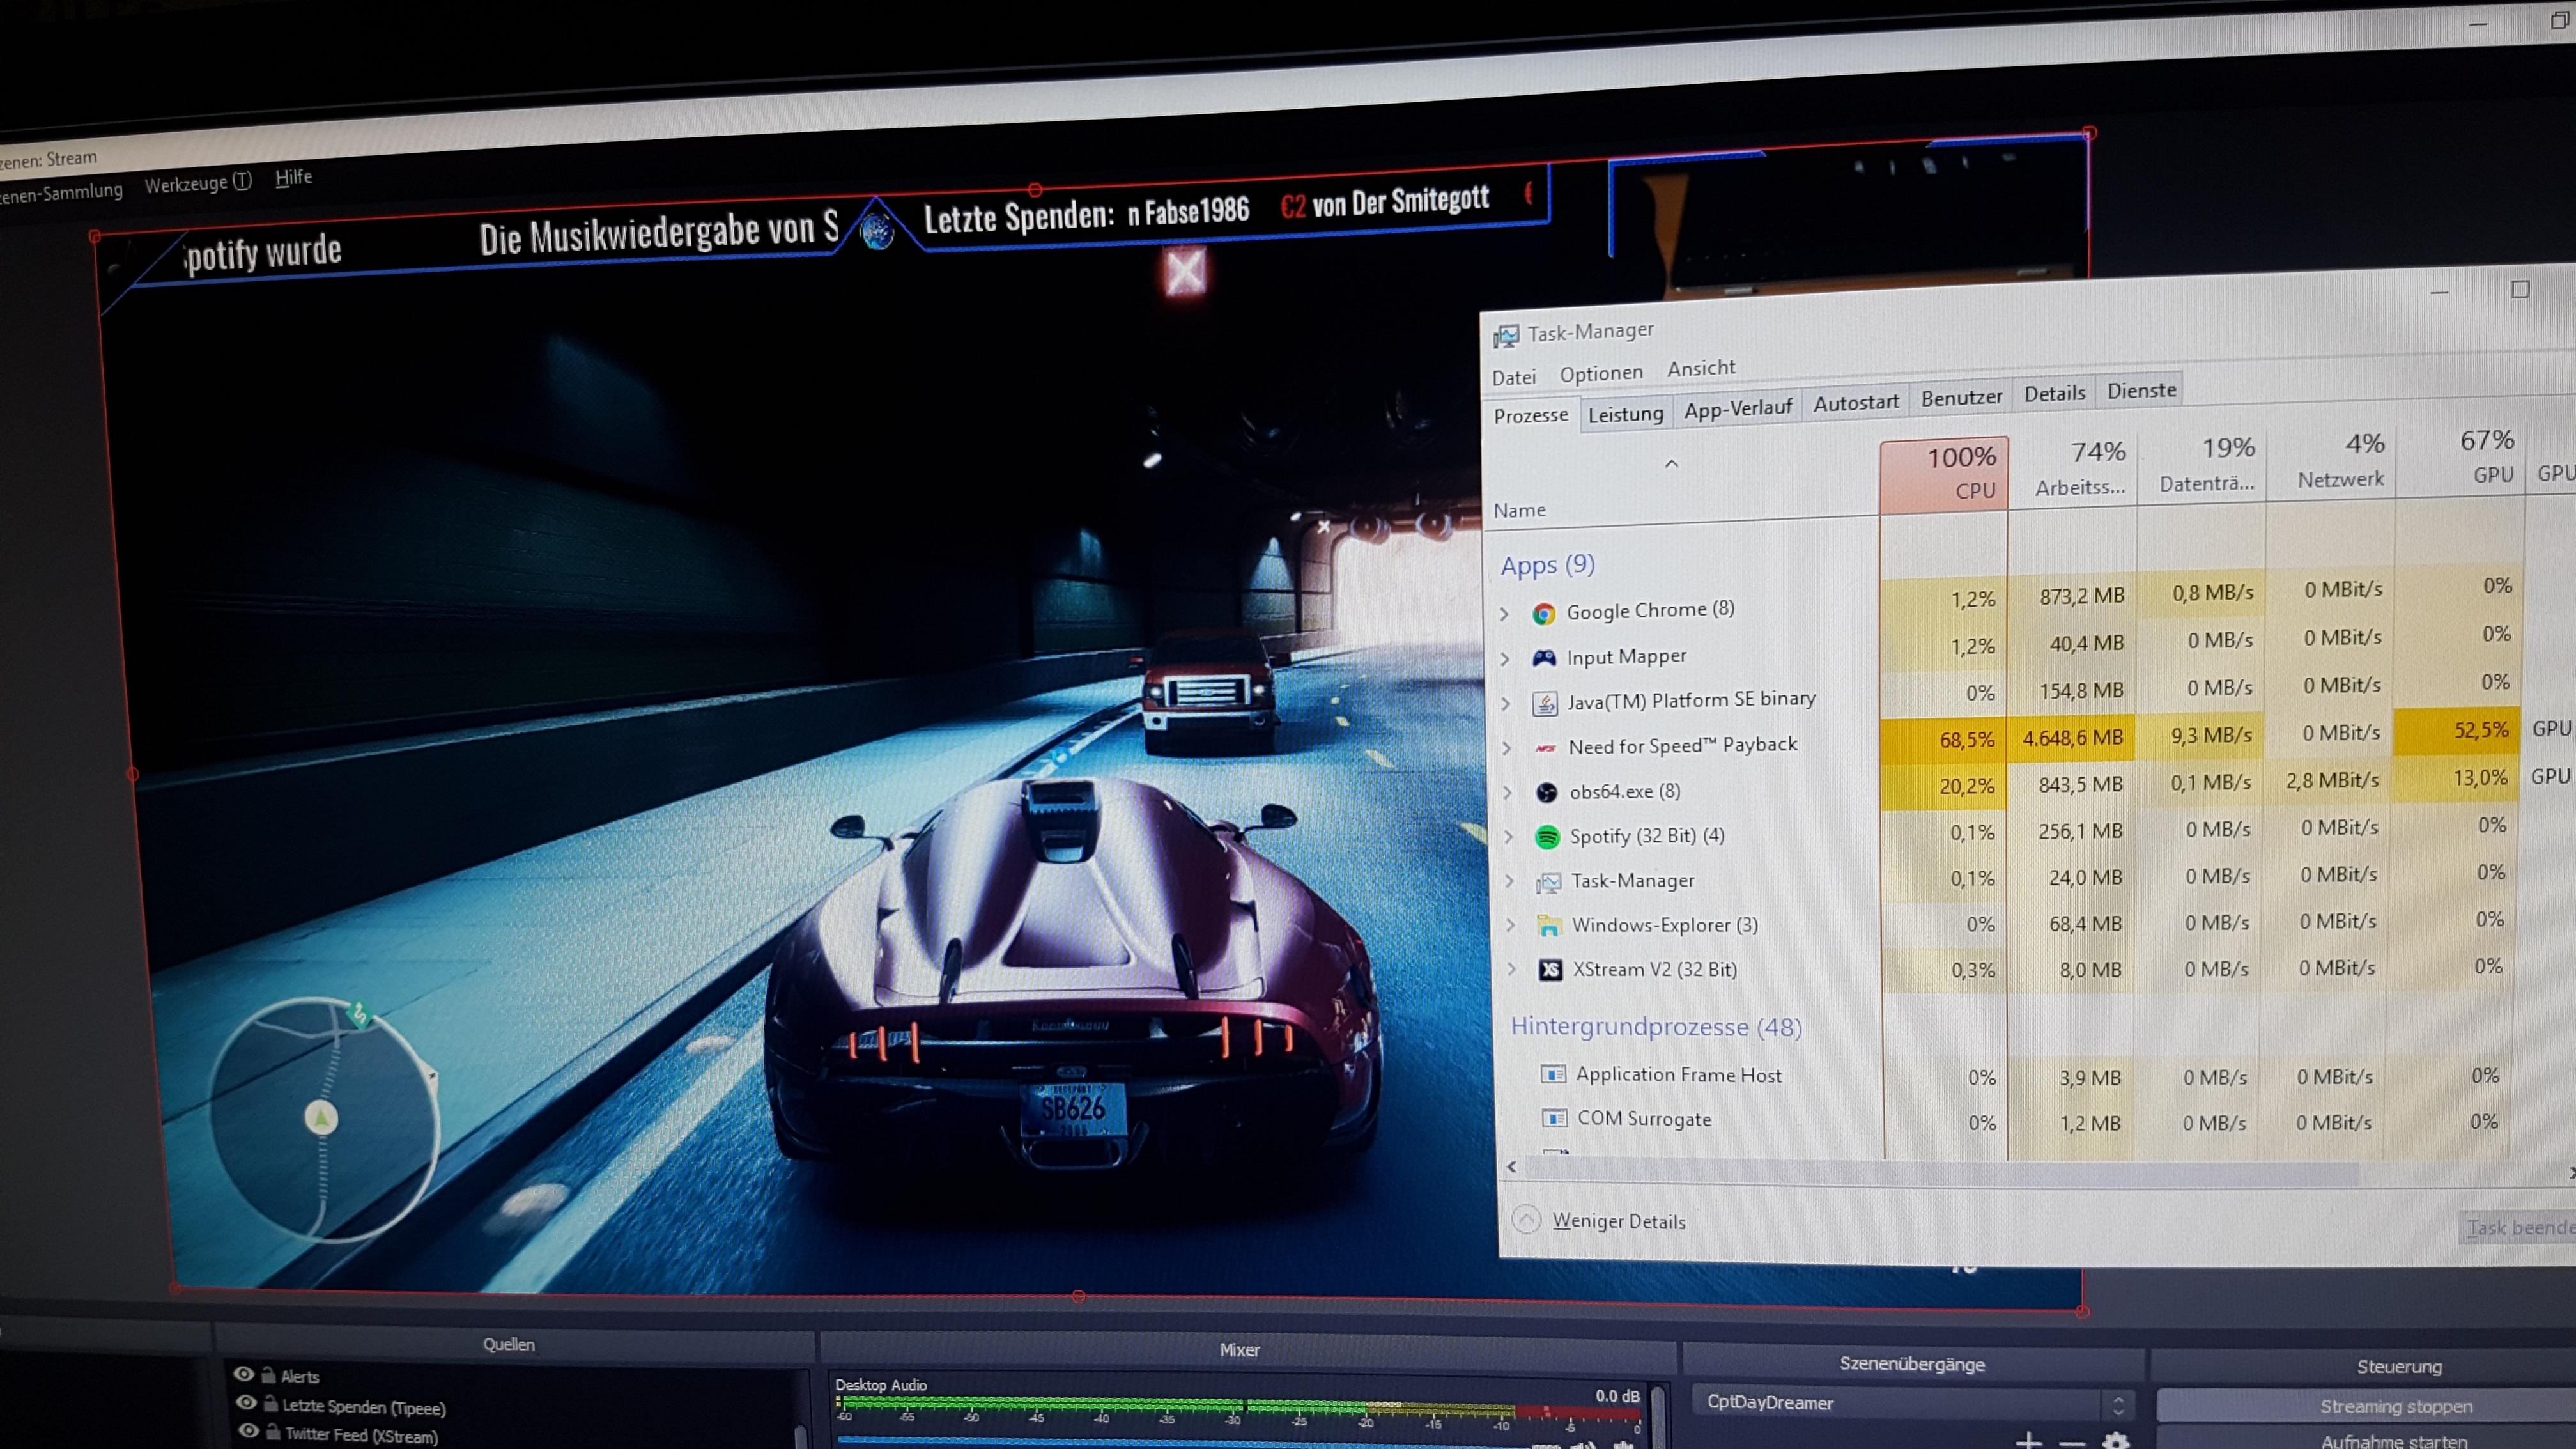2576x1449 pixels.
Task: Expand the XStream V2 (32 Bit) row
Action: (1512, 969)
